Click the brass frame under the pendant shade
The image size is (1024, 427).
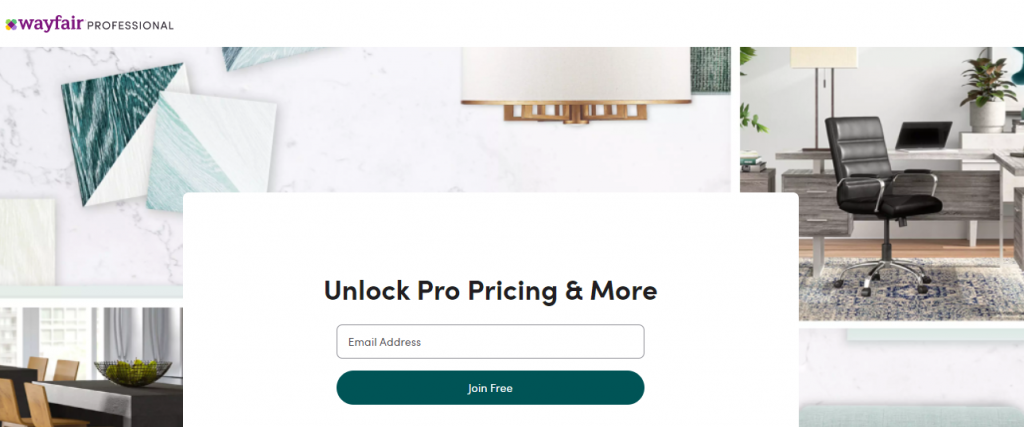click(x=575, y=112)
